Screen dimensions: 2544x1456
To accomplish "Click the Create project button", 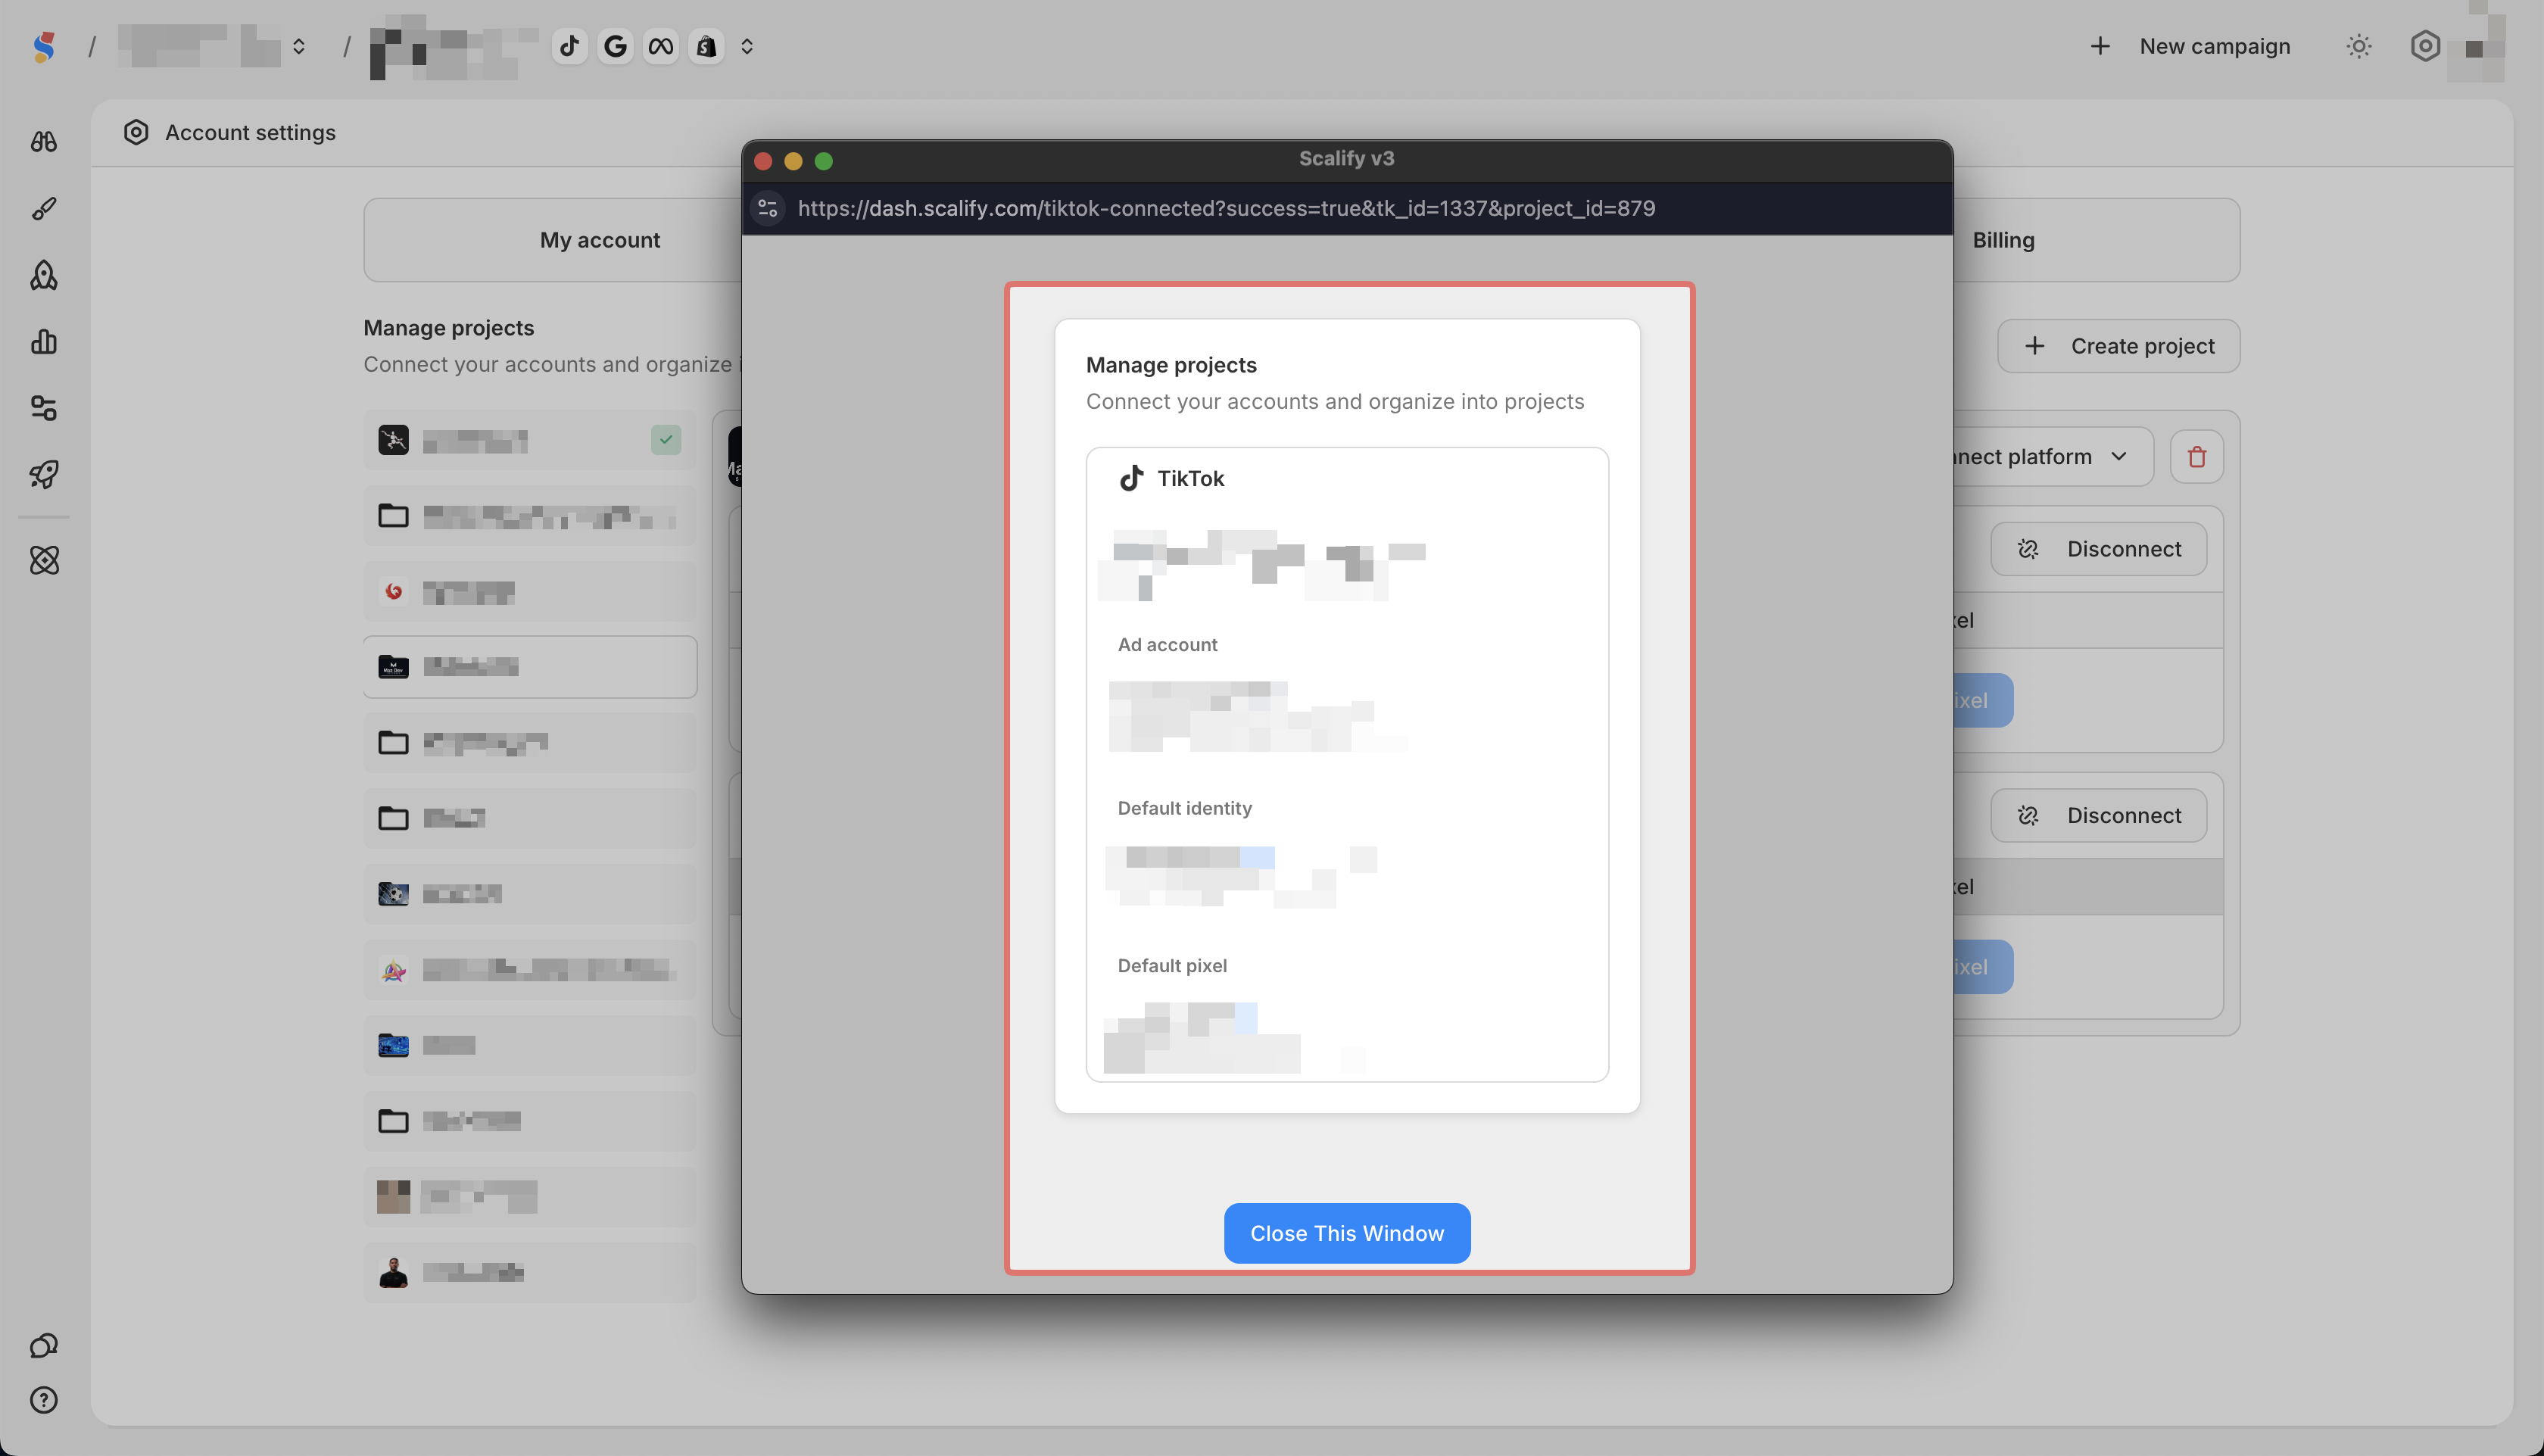I will click(2118, 346).
